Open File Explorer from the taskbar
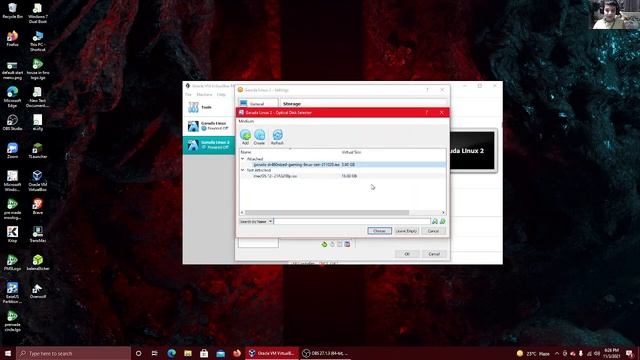This screenshot has width=640, height=360. click(188, 353)
